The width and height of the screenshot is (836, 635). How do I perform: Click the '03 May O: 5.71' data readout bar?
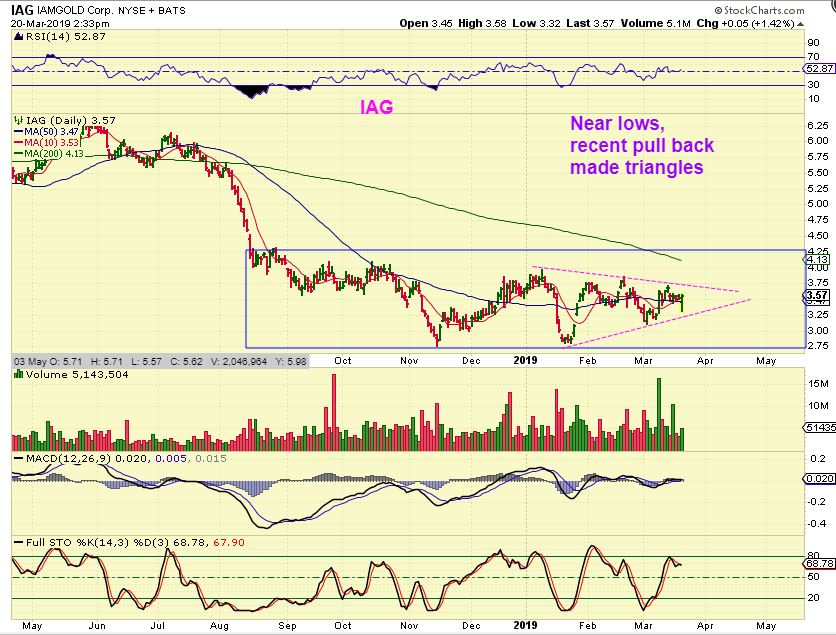160,361
